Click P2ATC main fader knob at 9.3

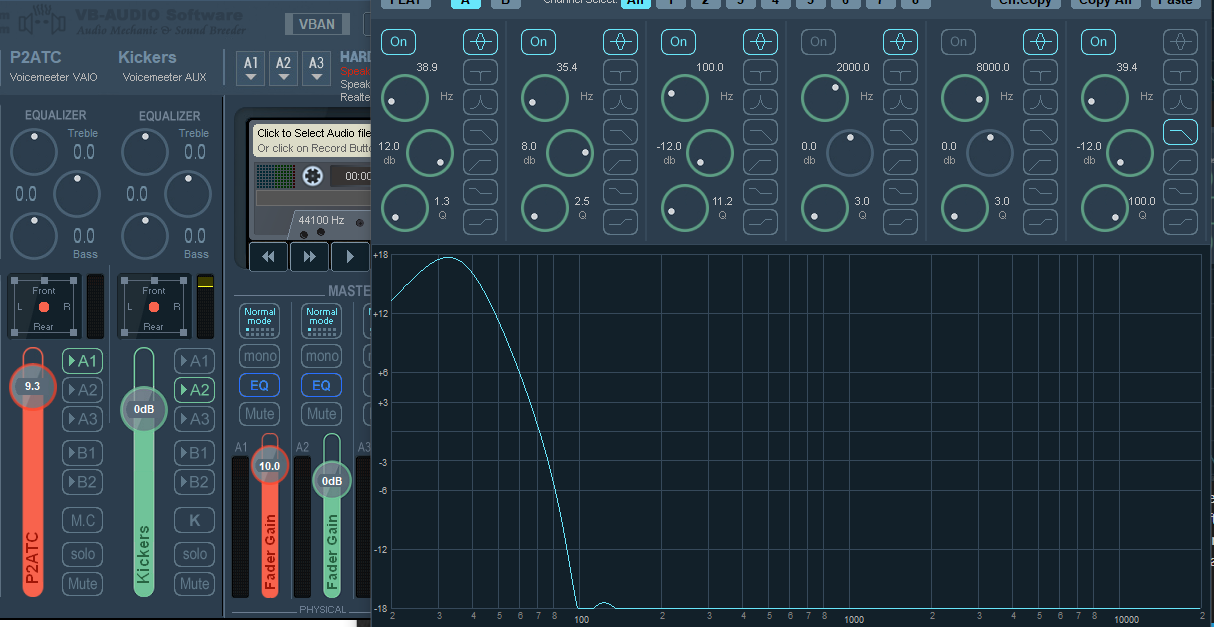tap(33, 386)
